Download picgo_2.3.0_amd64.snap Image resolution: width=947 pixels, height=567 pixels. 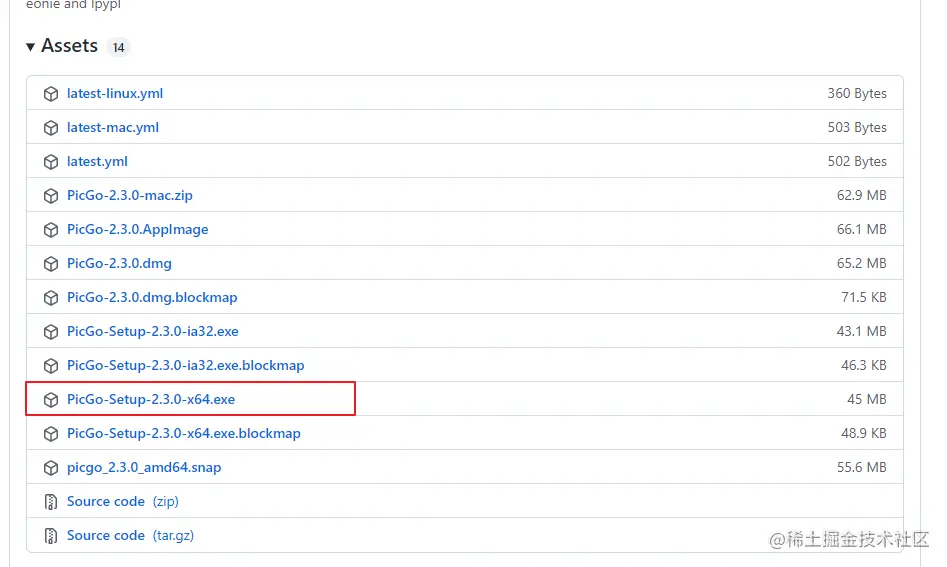(144, 467)
